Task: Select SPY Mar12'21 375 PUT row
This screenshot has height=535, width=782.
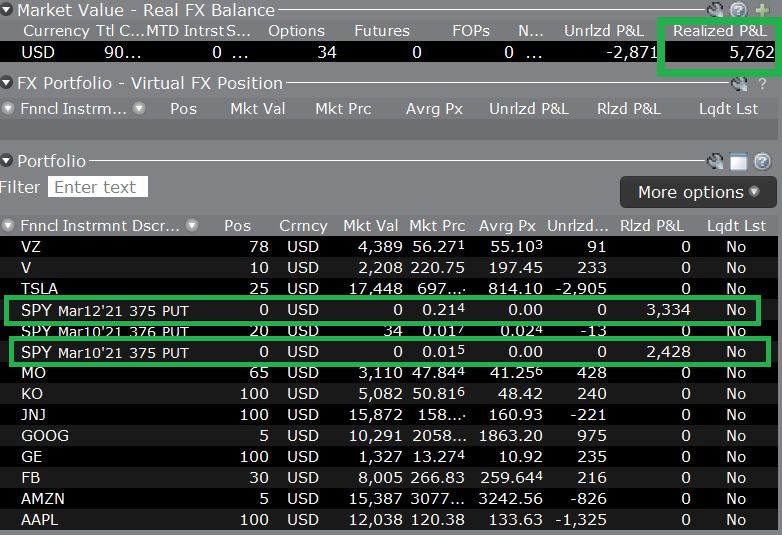Action: pos(389,310)
